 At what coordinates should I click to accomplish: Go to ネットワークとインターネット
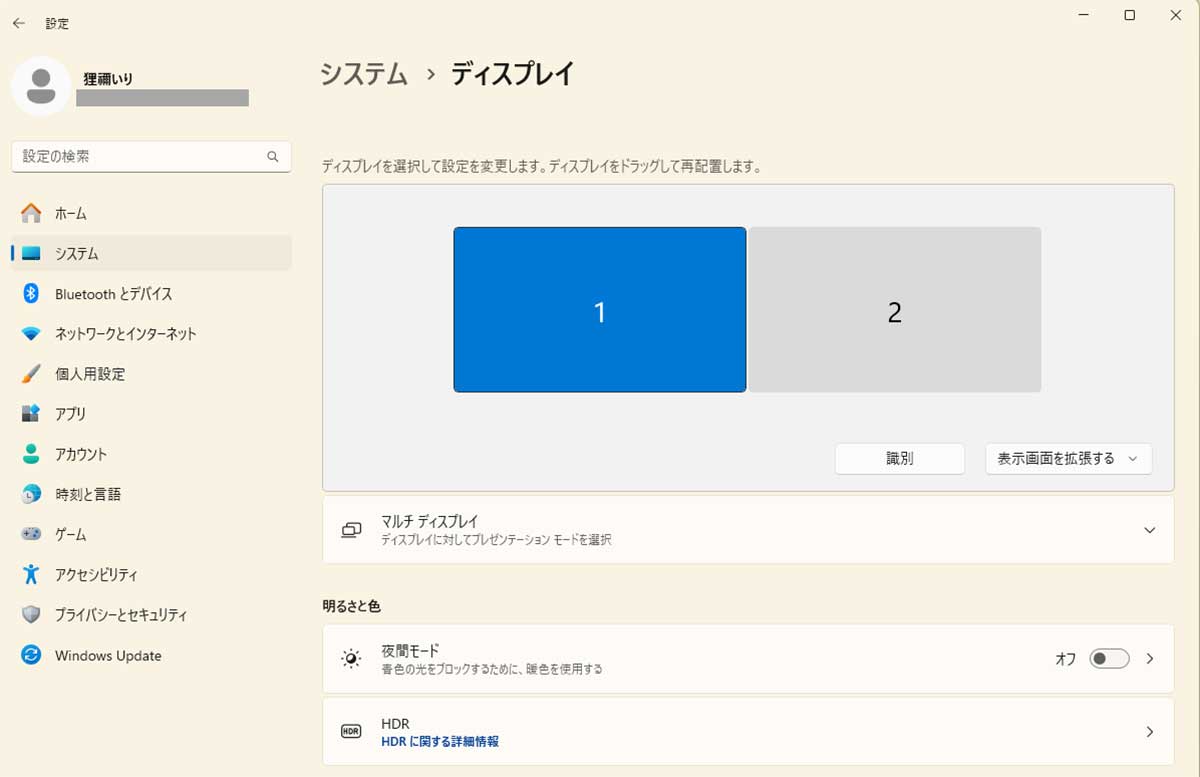click(x=151, y=334)
